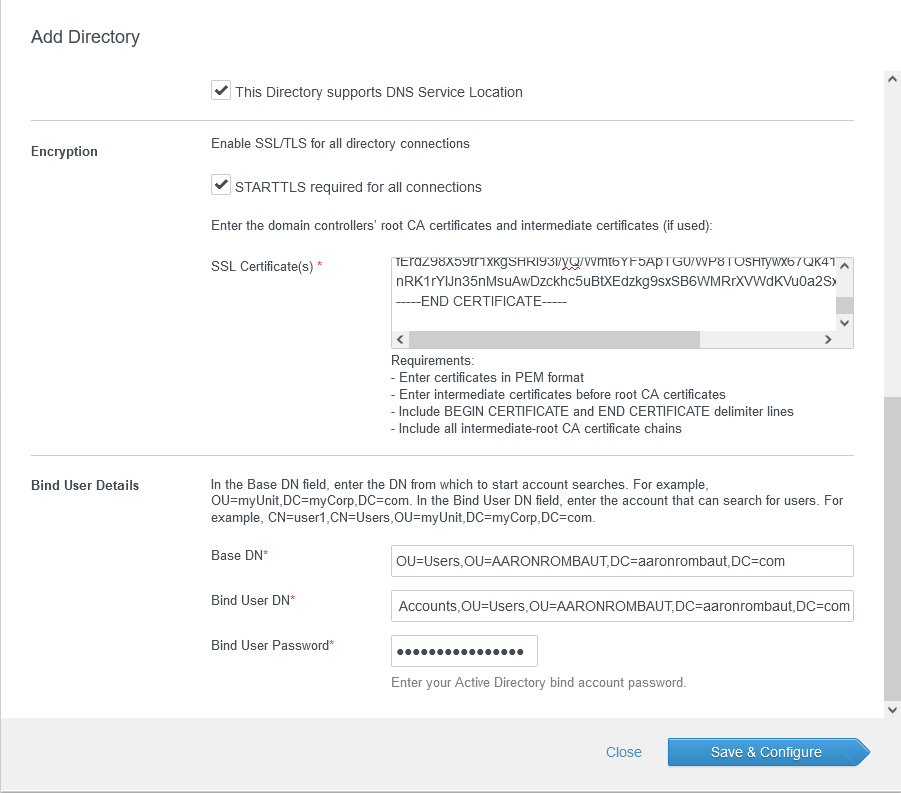The height and width of the screenshot is (793, 901).
Task: Click the certificate box scroll-right arrow
Action: tap(827, 340)
